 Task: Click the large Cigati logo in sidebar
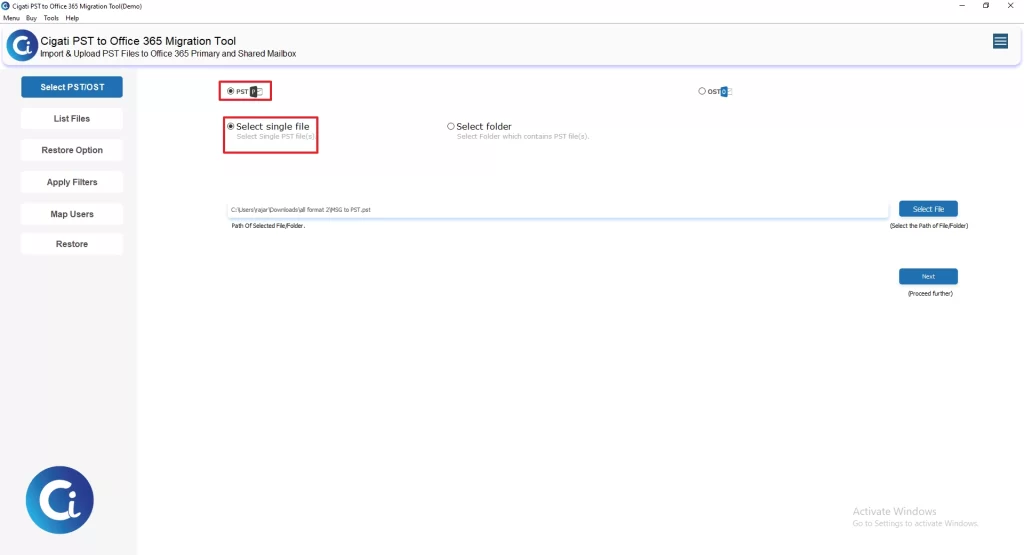click(x=59, y=500)
